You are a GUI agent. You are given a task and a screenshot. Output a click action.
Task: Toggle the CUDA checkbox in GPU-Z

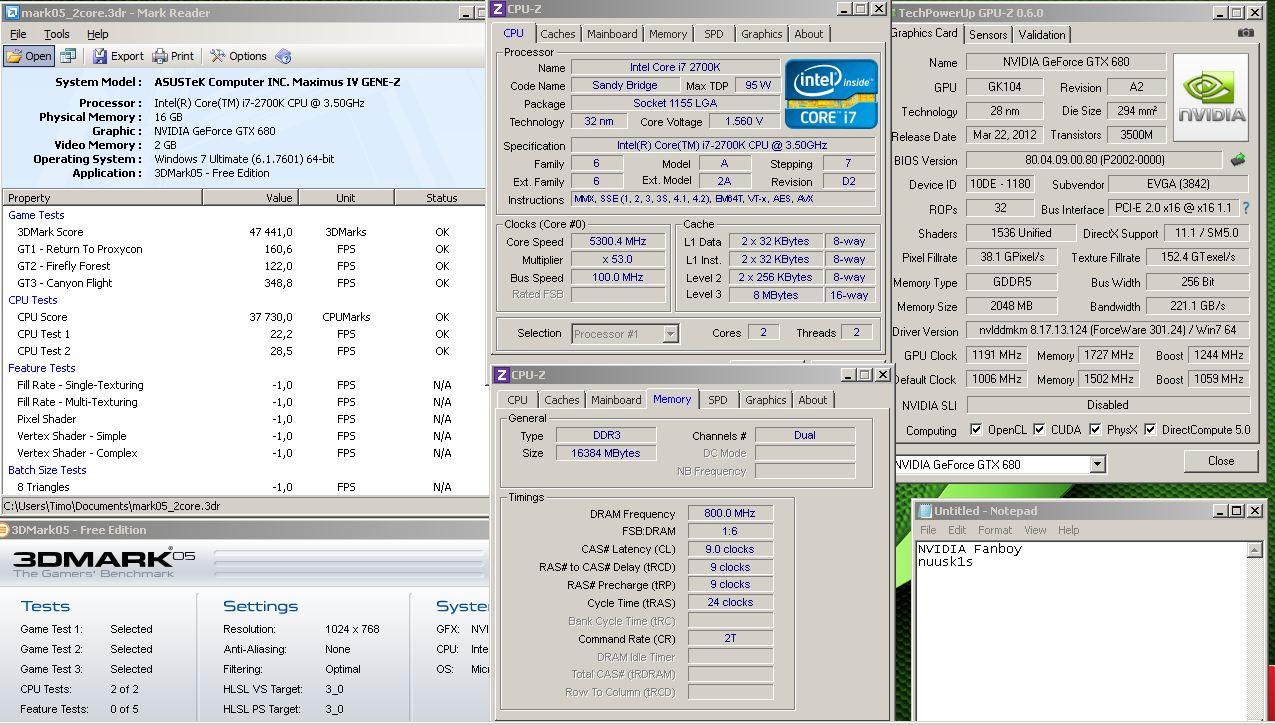click(x=1041, y=430)
